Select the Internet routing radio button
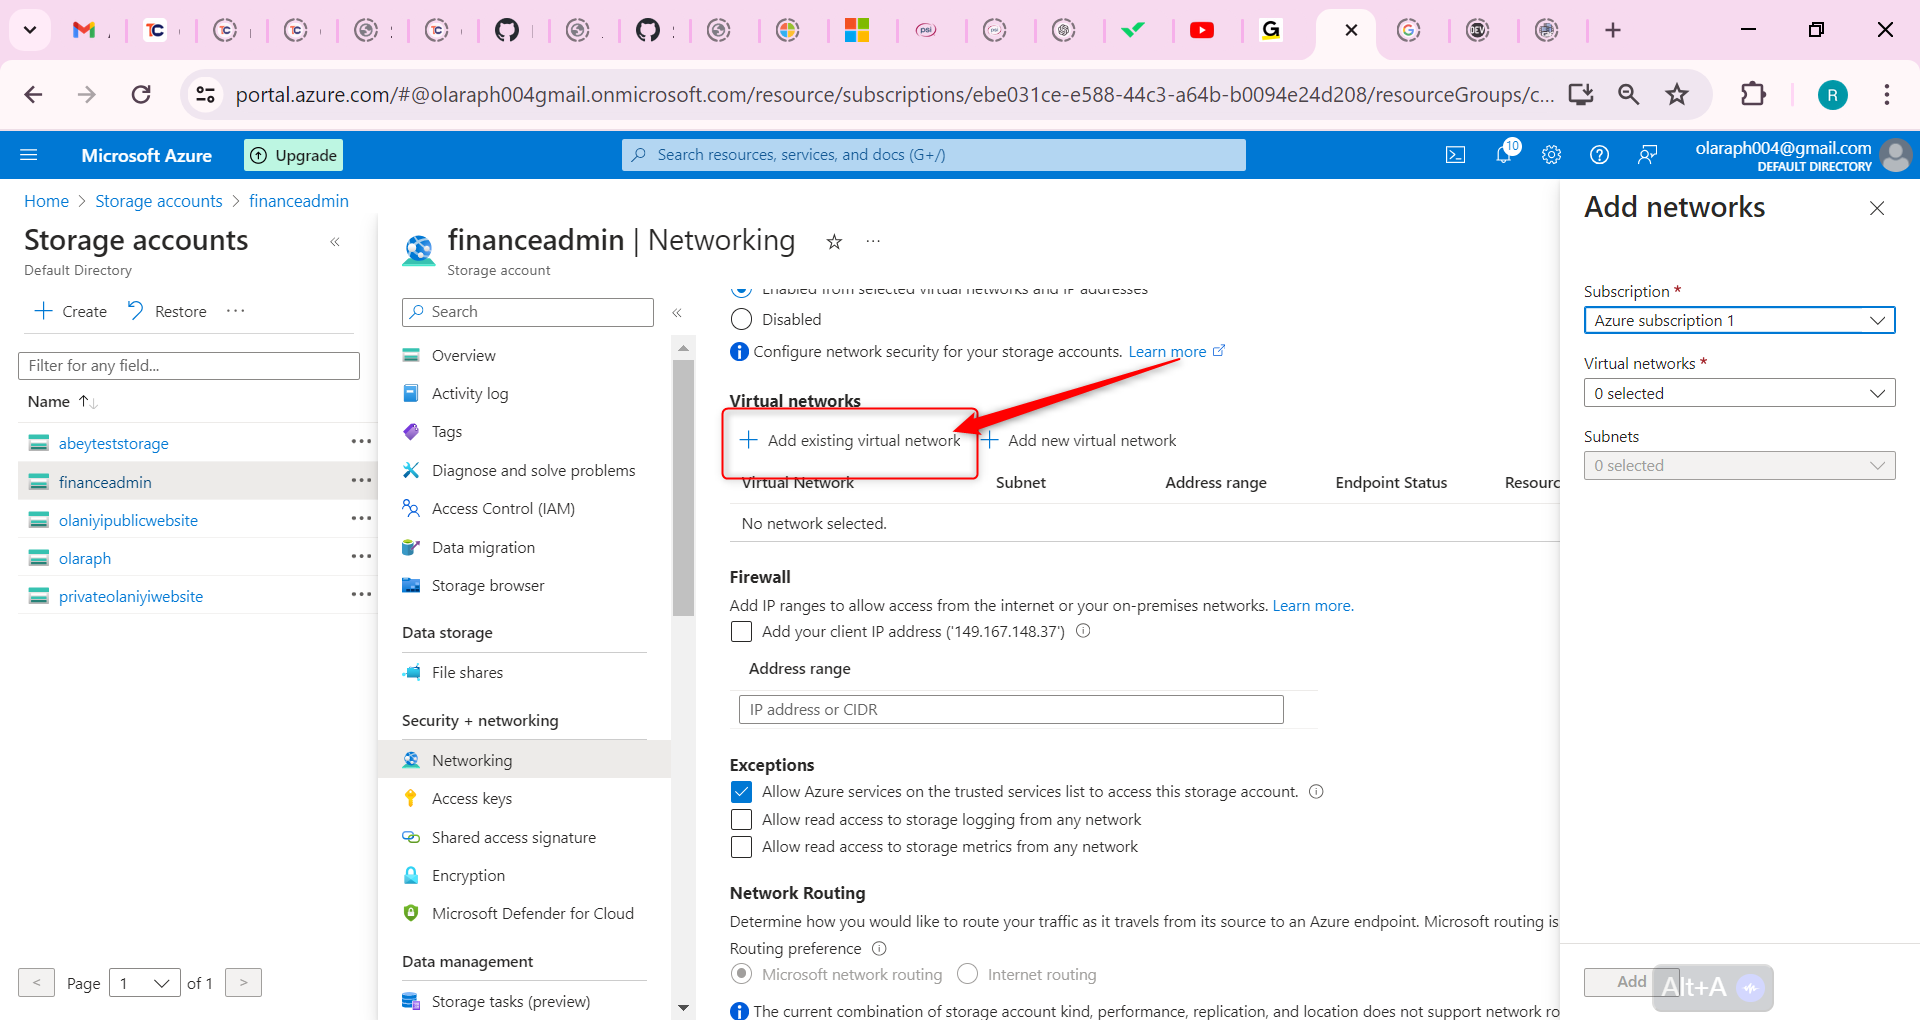 [x=967, y=973]
